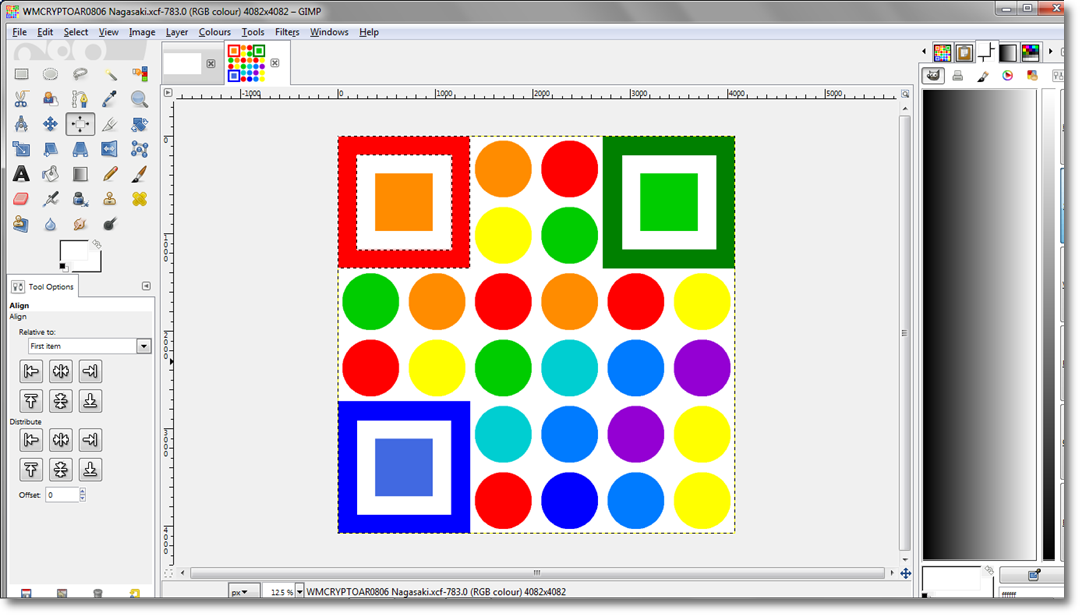This screenshot has height=615, width=1080.
Task: Activate the Perspective tool
Action: tap(80, 149)
